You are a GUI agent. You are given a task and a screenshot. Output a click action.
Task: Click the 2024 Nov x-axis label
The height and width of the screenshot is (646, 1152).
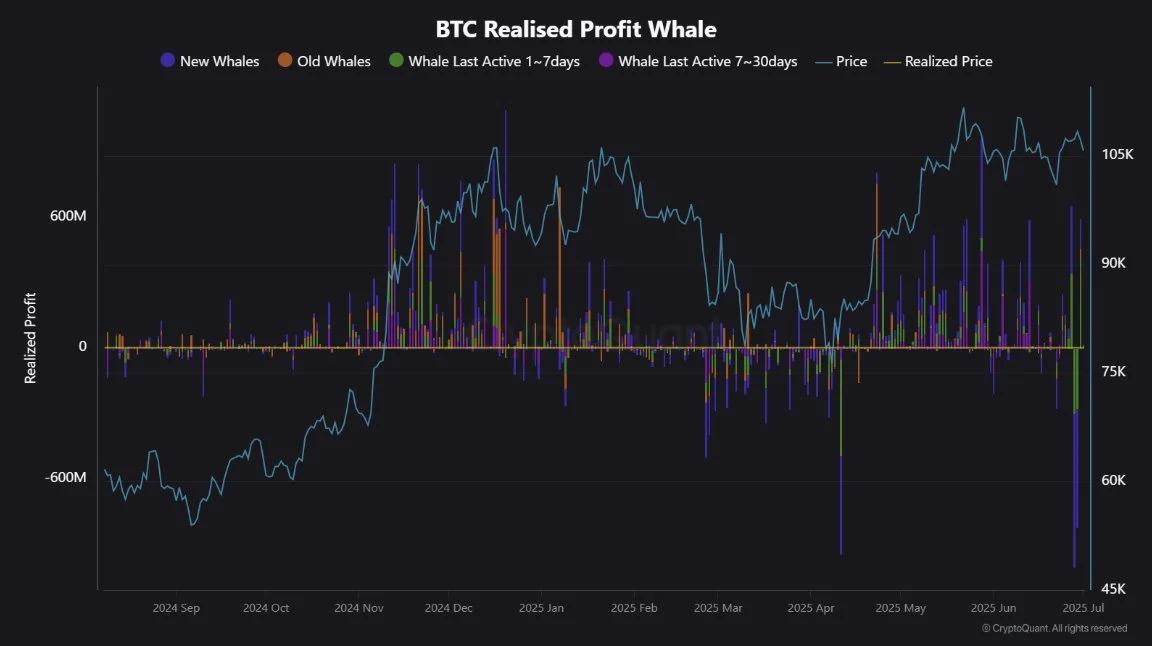pos(359,609)
